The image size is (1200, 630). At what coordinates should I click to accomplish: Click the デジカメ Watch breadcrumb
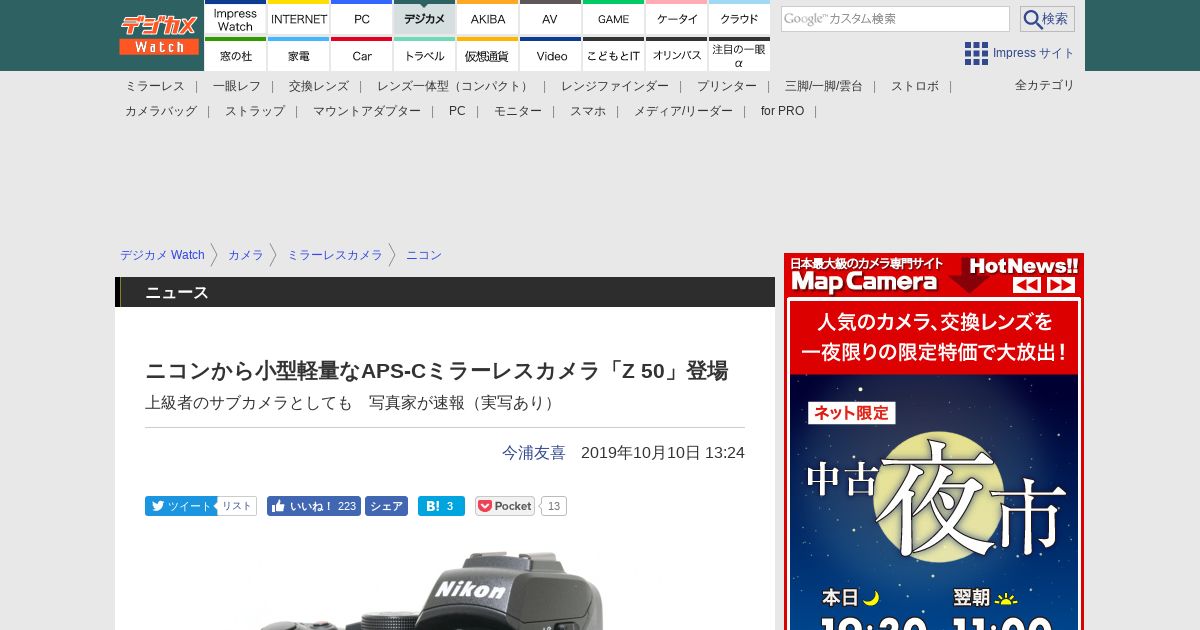[162, 255]
